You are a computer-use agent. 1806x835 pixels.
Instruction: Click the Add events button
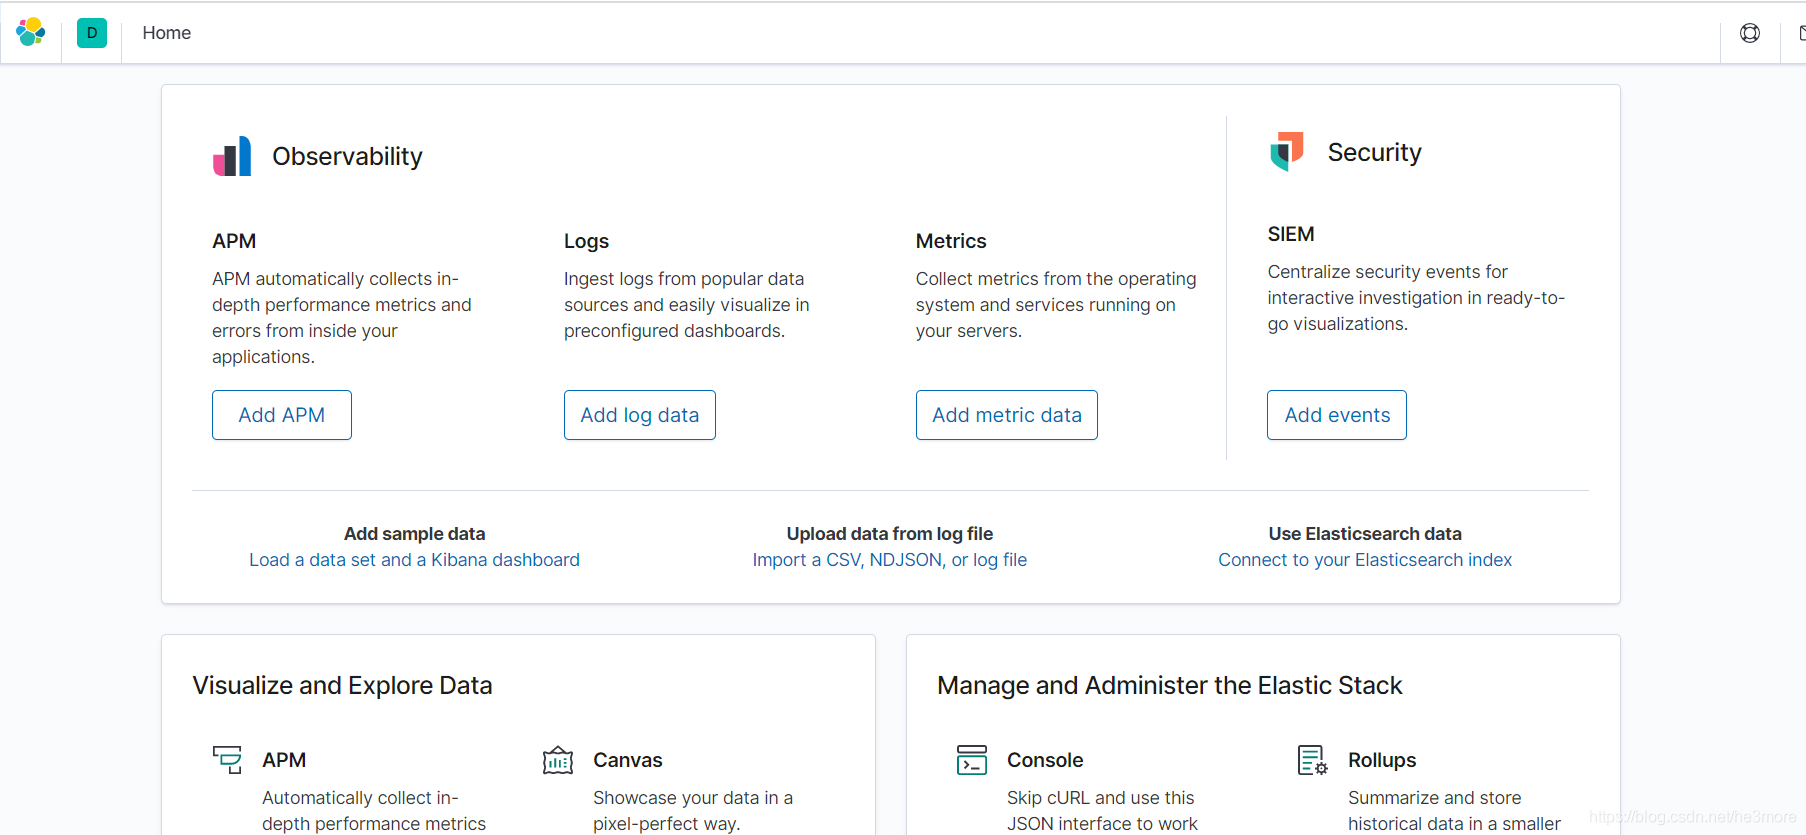1337,415
